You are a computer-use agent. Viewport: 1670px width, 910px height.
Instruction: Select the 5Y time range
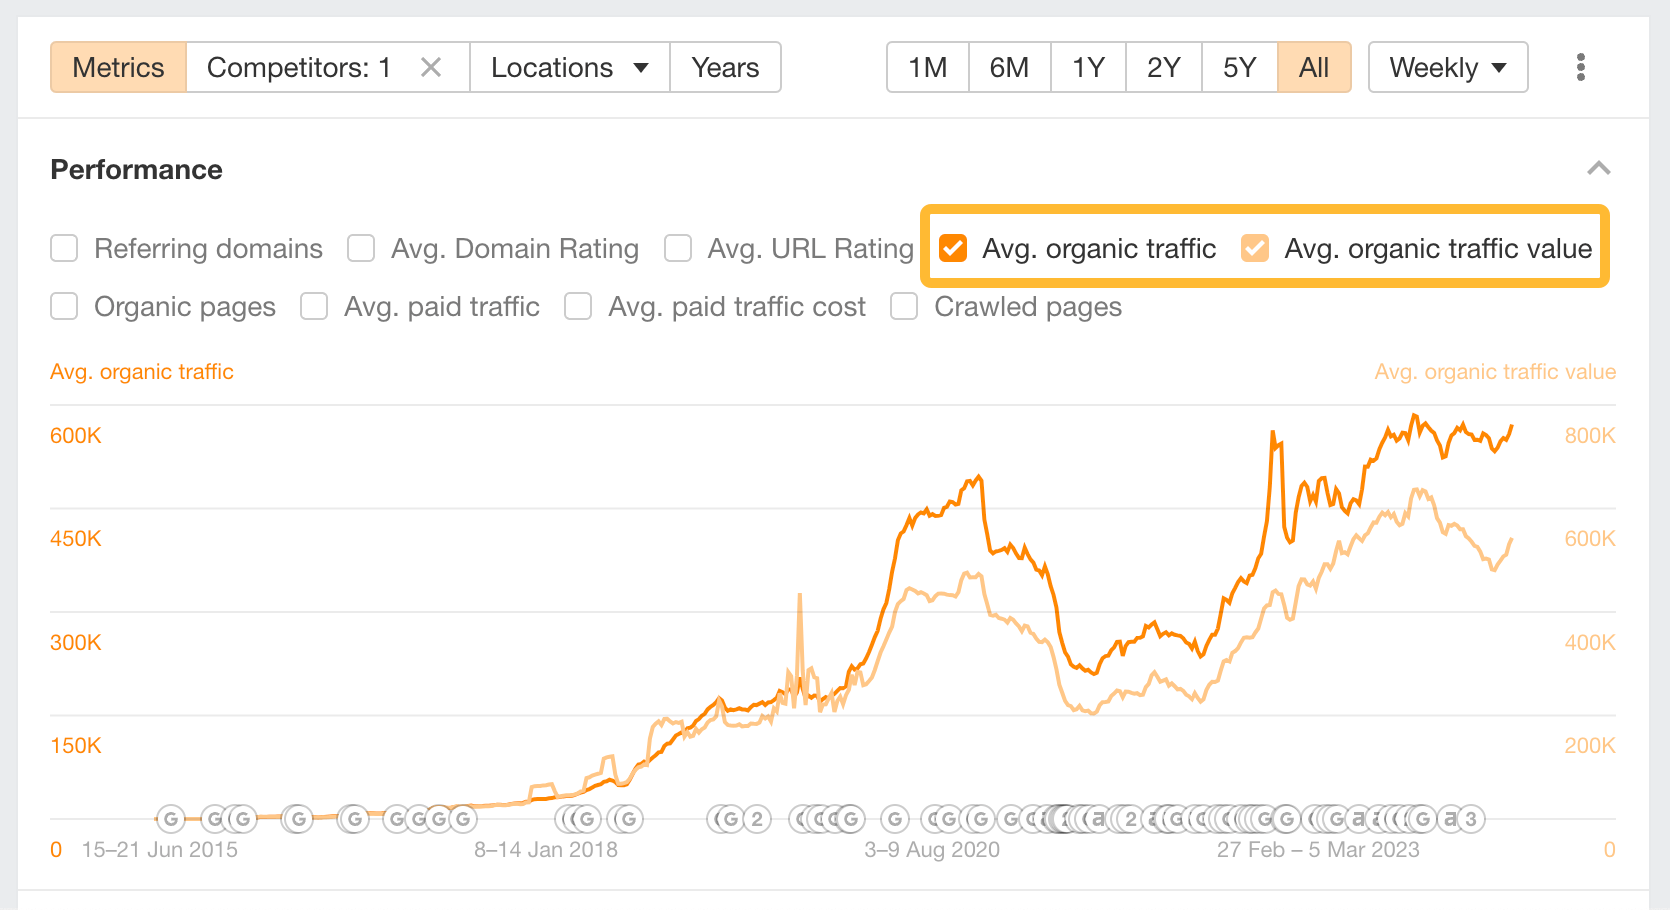1239,67
